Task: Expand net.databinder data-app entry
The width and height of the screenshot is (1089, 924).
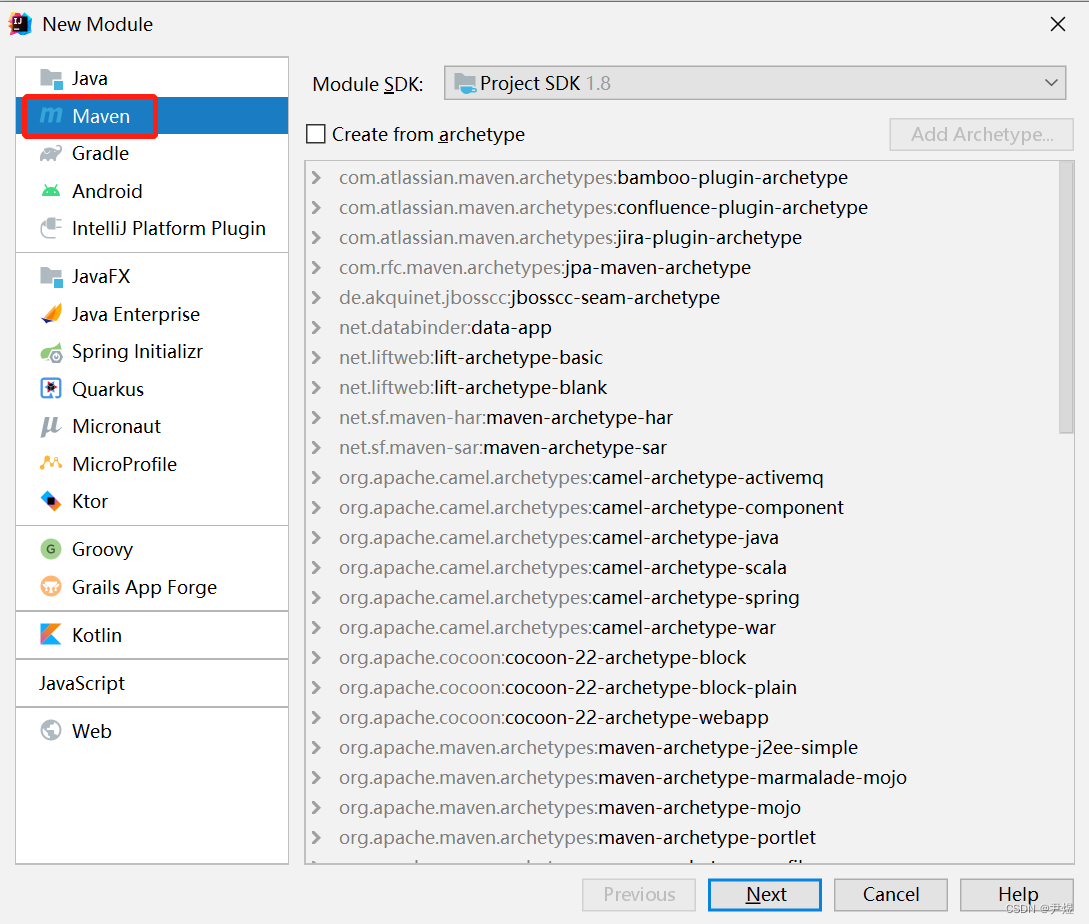Action: coord(317,327)
